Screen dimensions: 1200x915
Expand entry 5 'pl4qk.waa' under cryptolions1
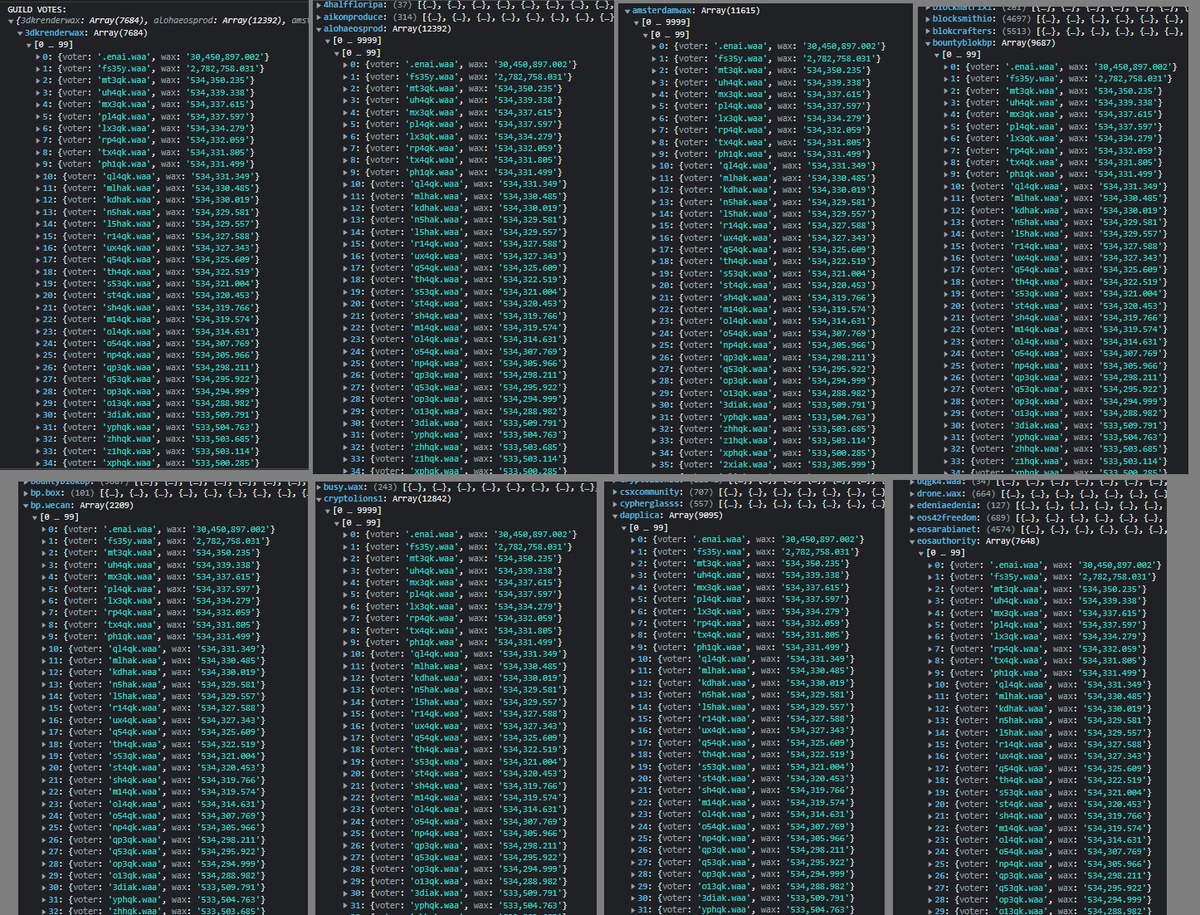point(345,593)
